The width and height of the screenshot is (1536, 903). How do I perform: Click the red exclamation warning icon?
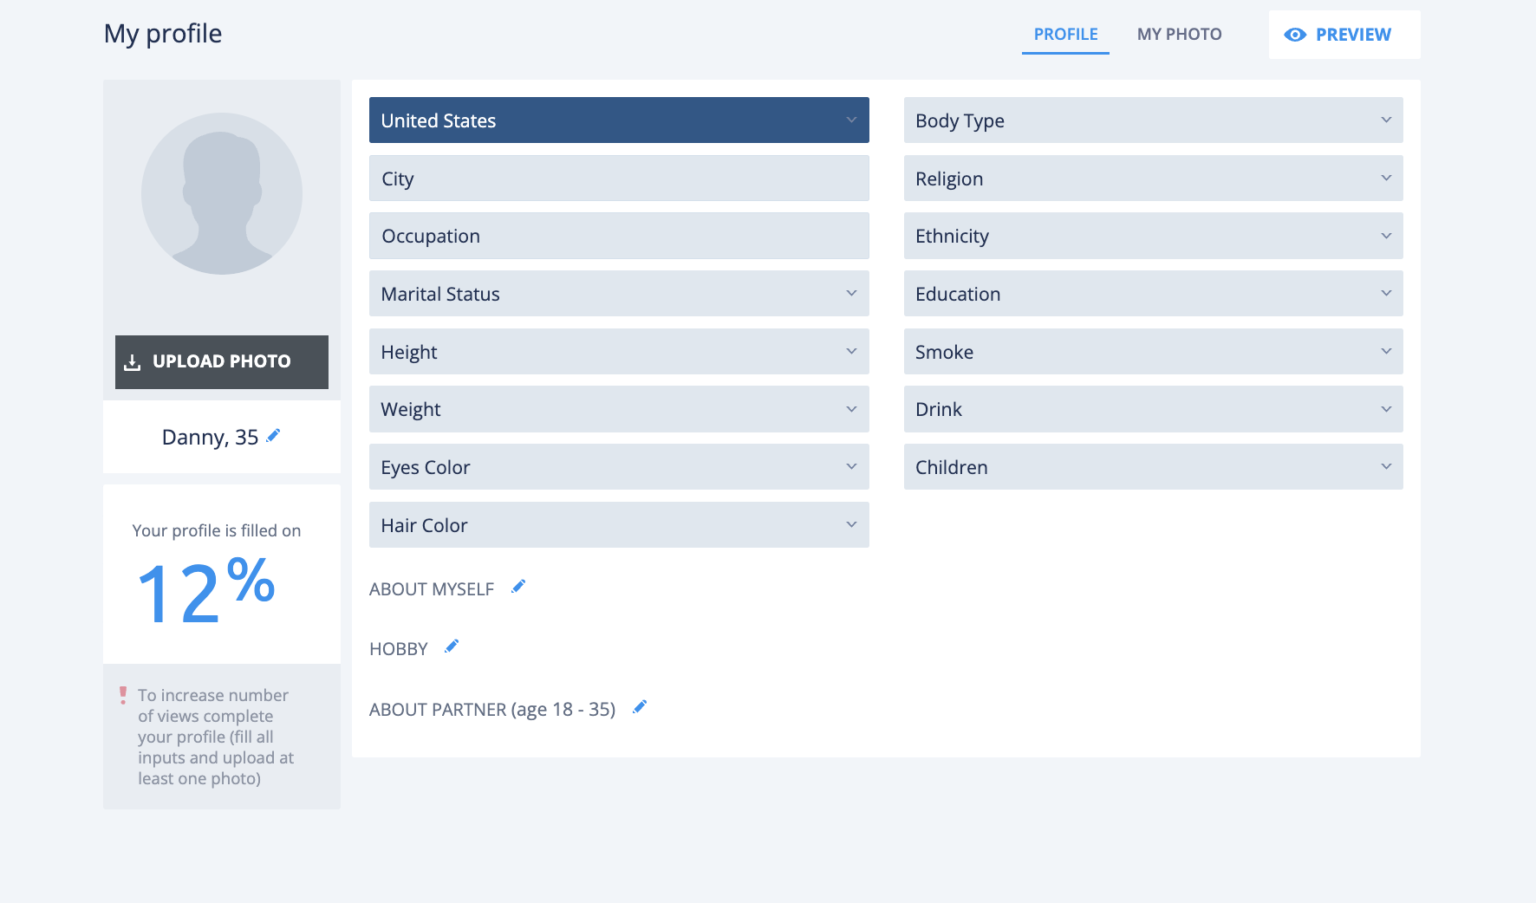pos(123,695)
